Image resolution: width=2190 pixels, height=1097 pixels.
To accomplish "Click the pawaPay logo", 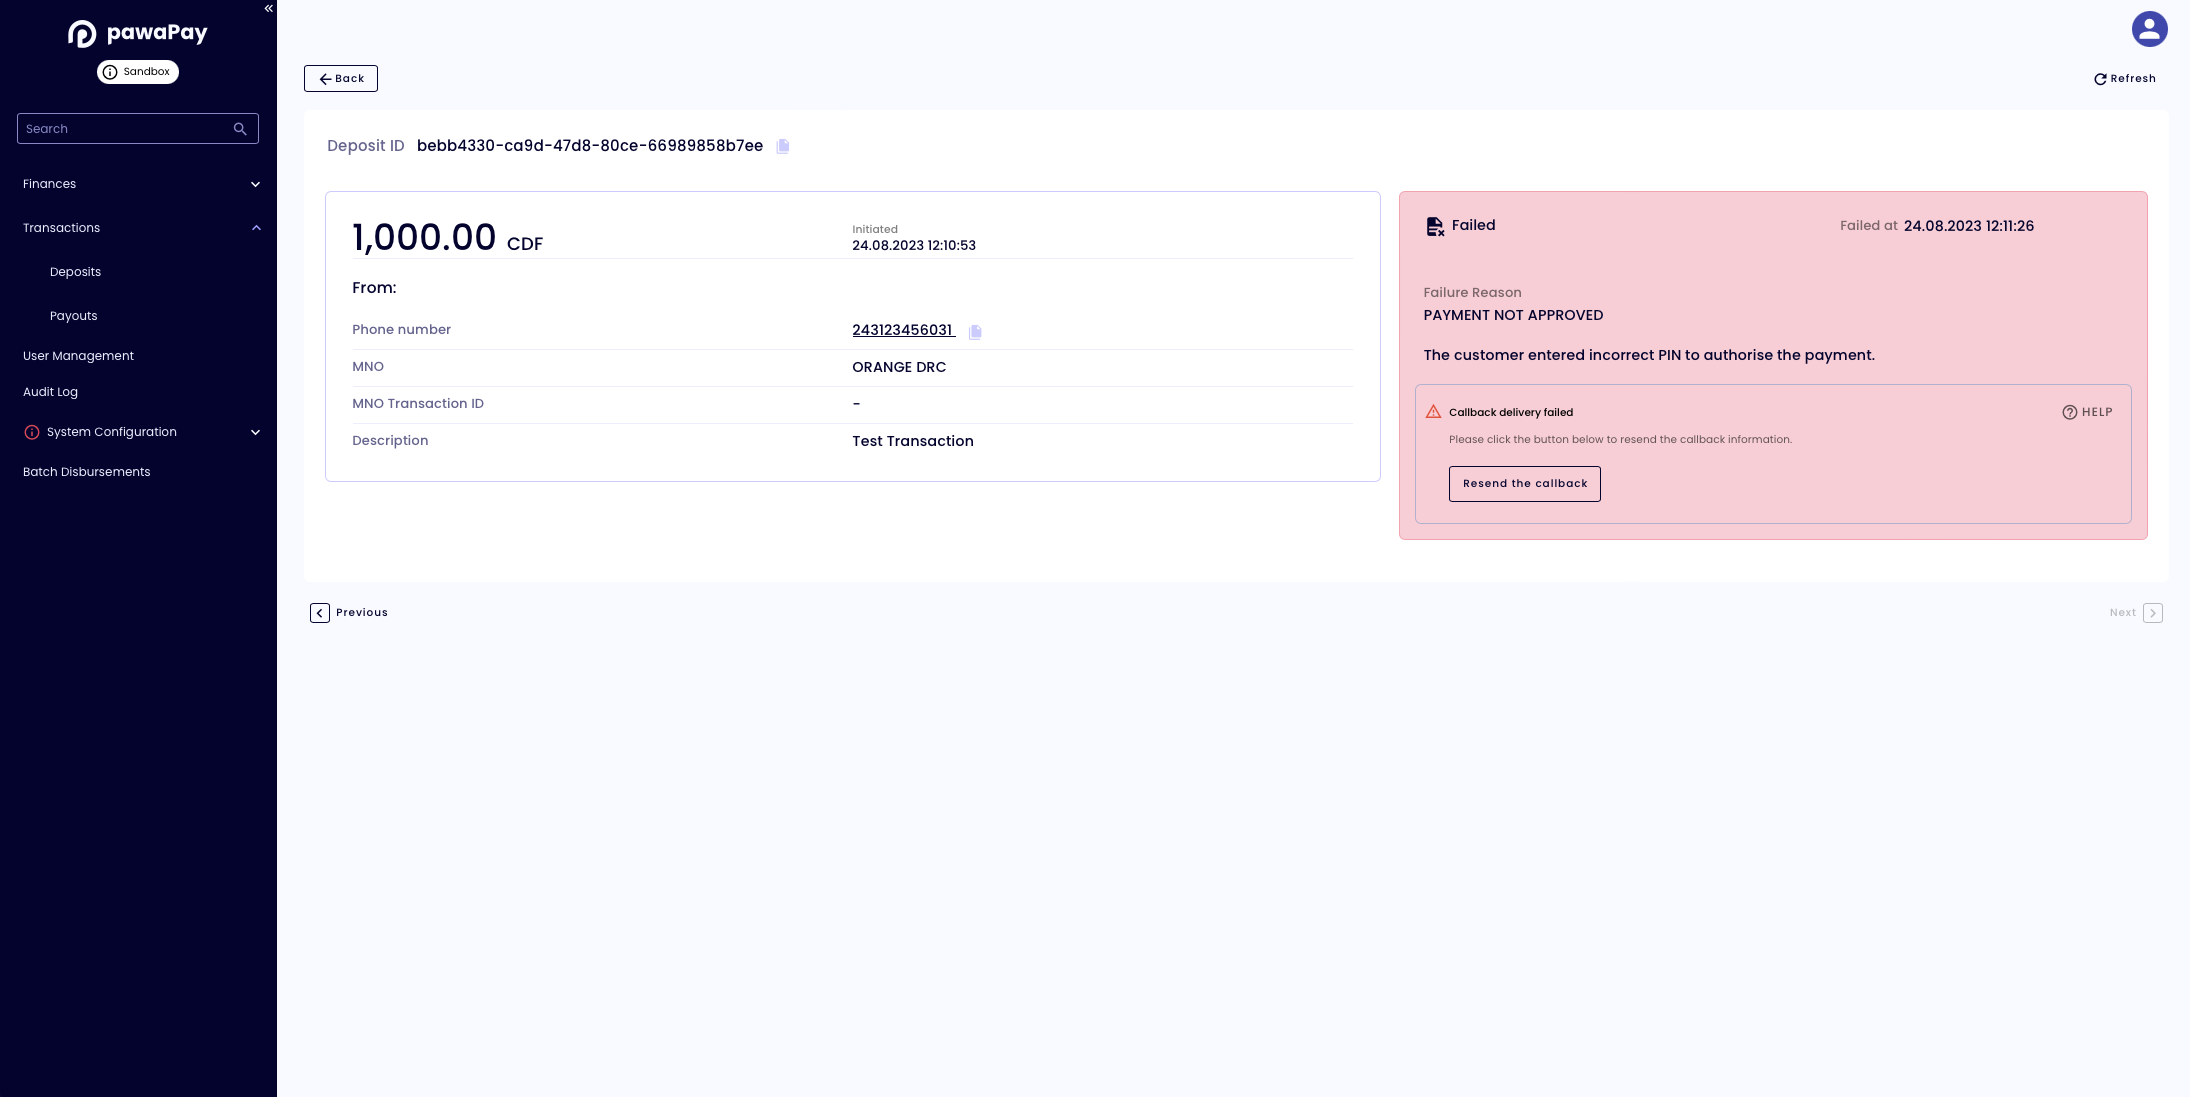I will click(138, 34).
